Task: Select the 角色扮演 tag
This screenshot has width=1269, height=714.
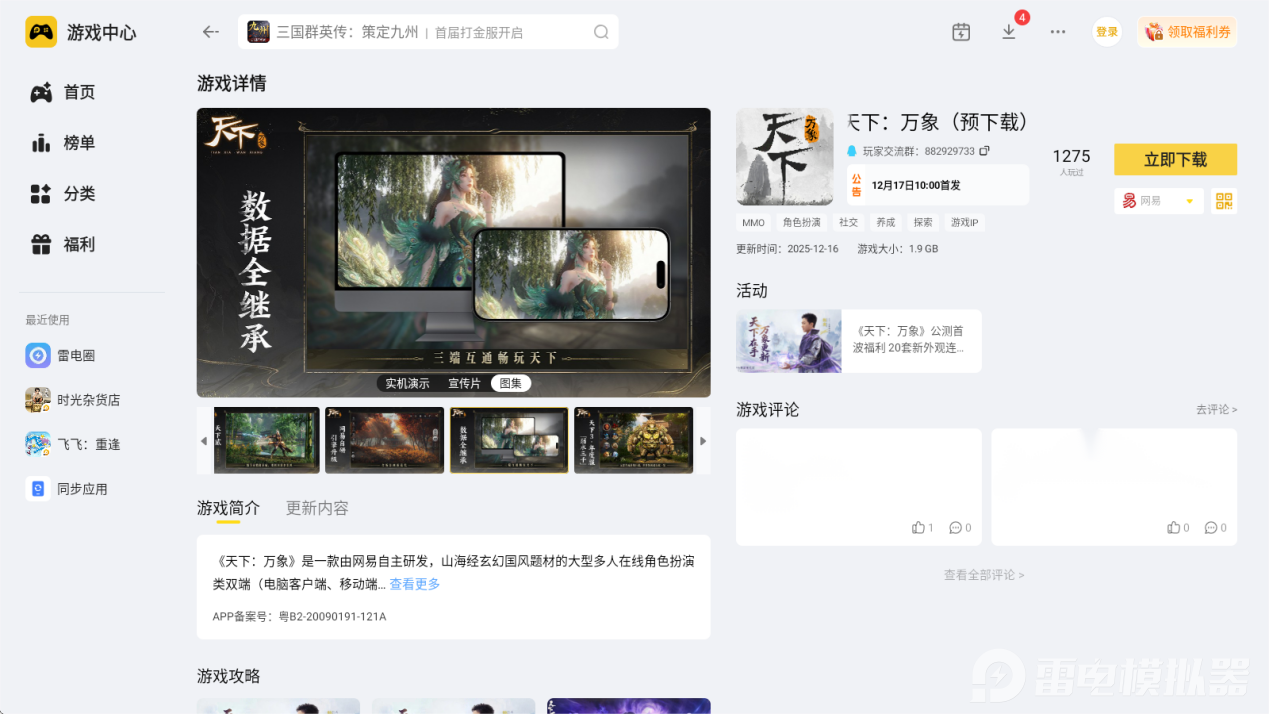Action: (802, 222)
